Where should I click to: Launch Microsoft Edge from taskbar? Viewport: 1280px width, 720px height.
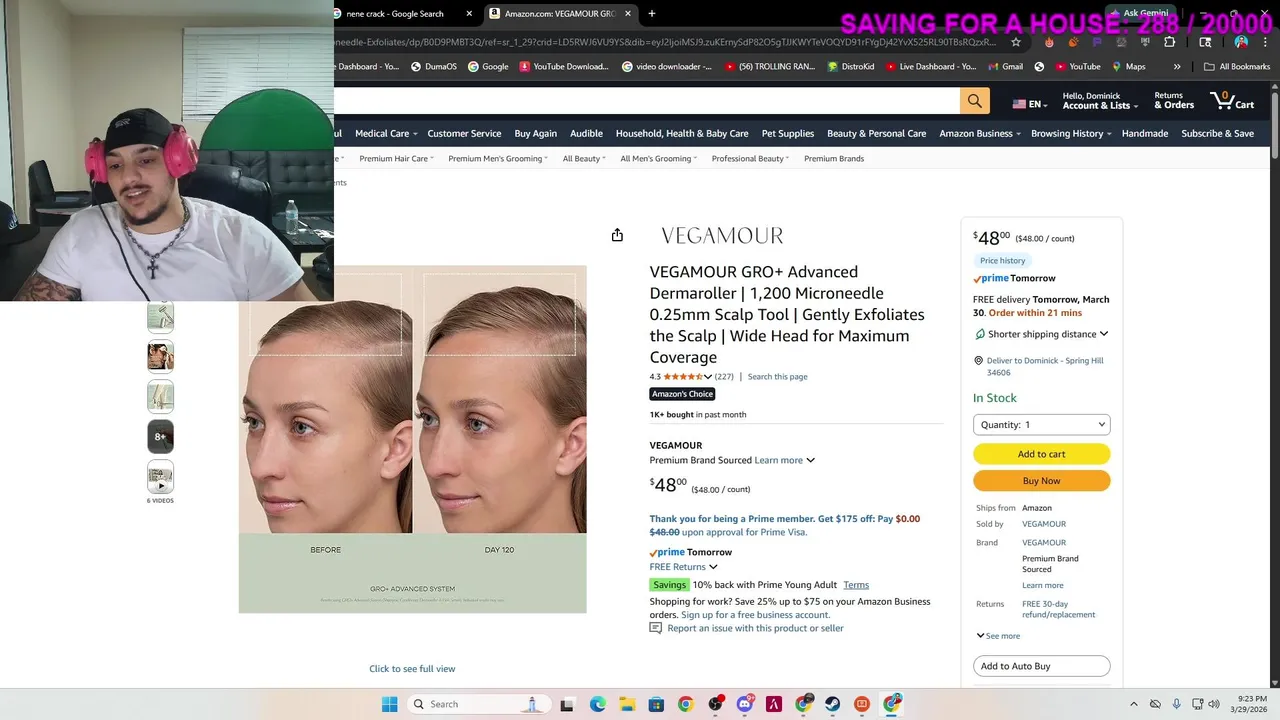(597, 704)
